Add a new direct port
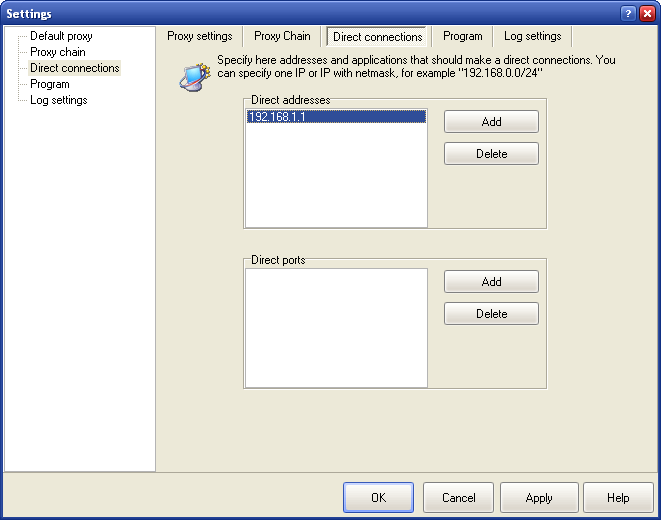 coord(491,282)
